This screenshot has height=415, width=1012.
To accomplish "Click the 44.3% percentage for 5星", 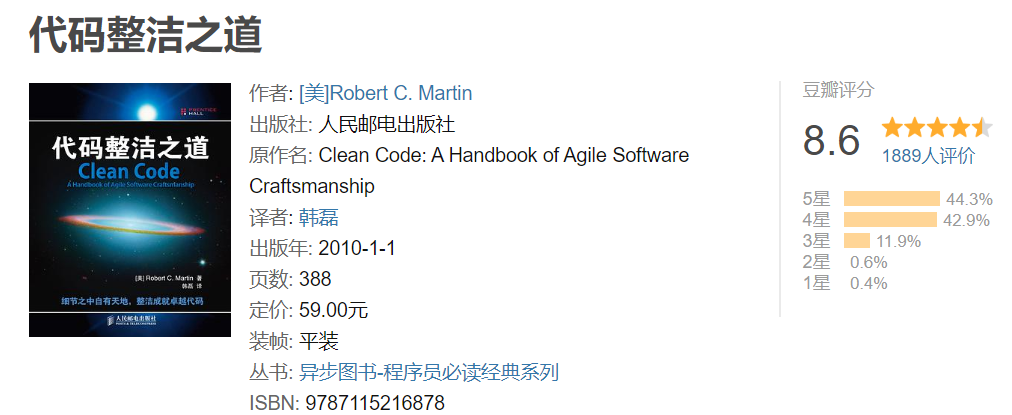I will [969, 199].
